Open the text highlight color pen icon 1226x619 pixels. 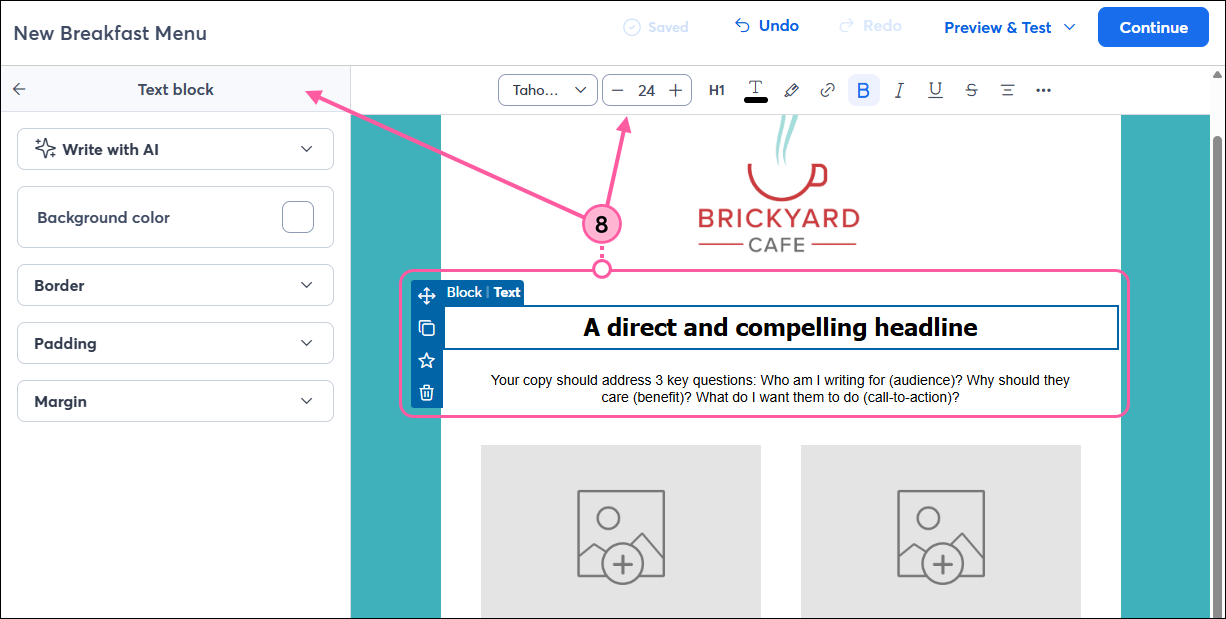[x=791, y=90]
